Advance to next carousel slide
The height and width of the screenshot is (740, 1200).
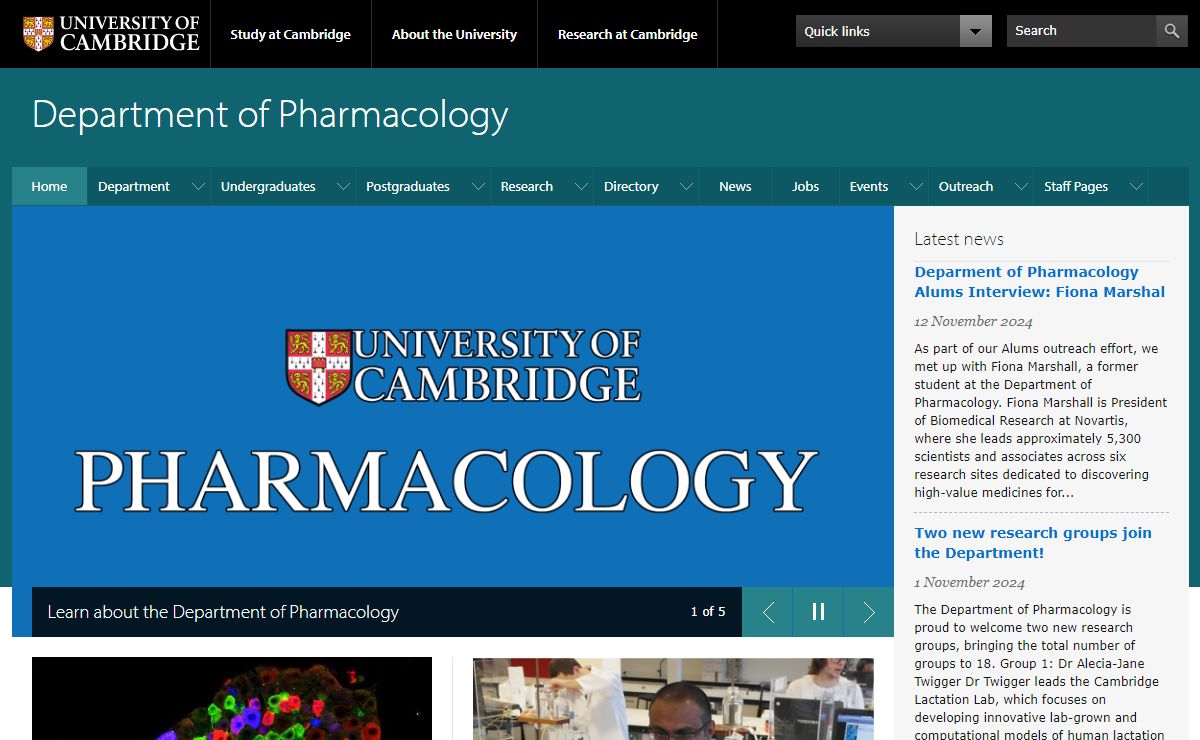click(869, 612)
